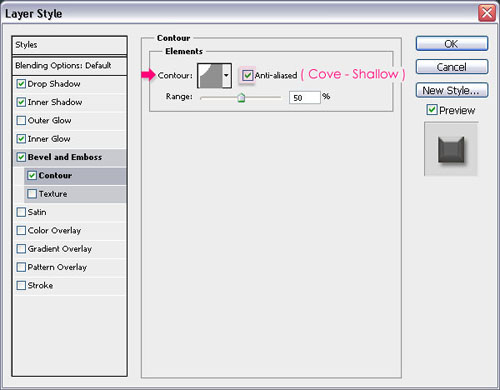The width and height of the screenshot is (500, 390).
Task: Toggle the Drop Shadow checkbox
Action: pyautogui.click(x=21, y=84)
